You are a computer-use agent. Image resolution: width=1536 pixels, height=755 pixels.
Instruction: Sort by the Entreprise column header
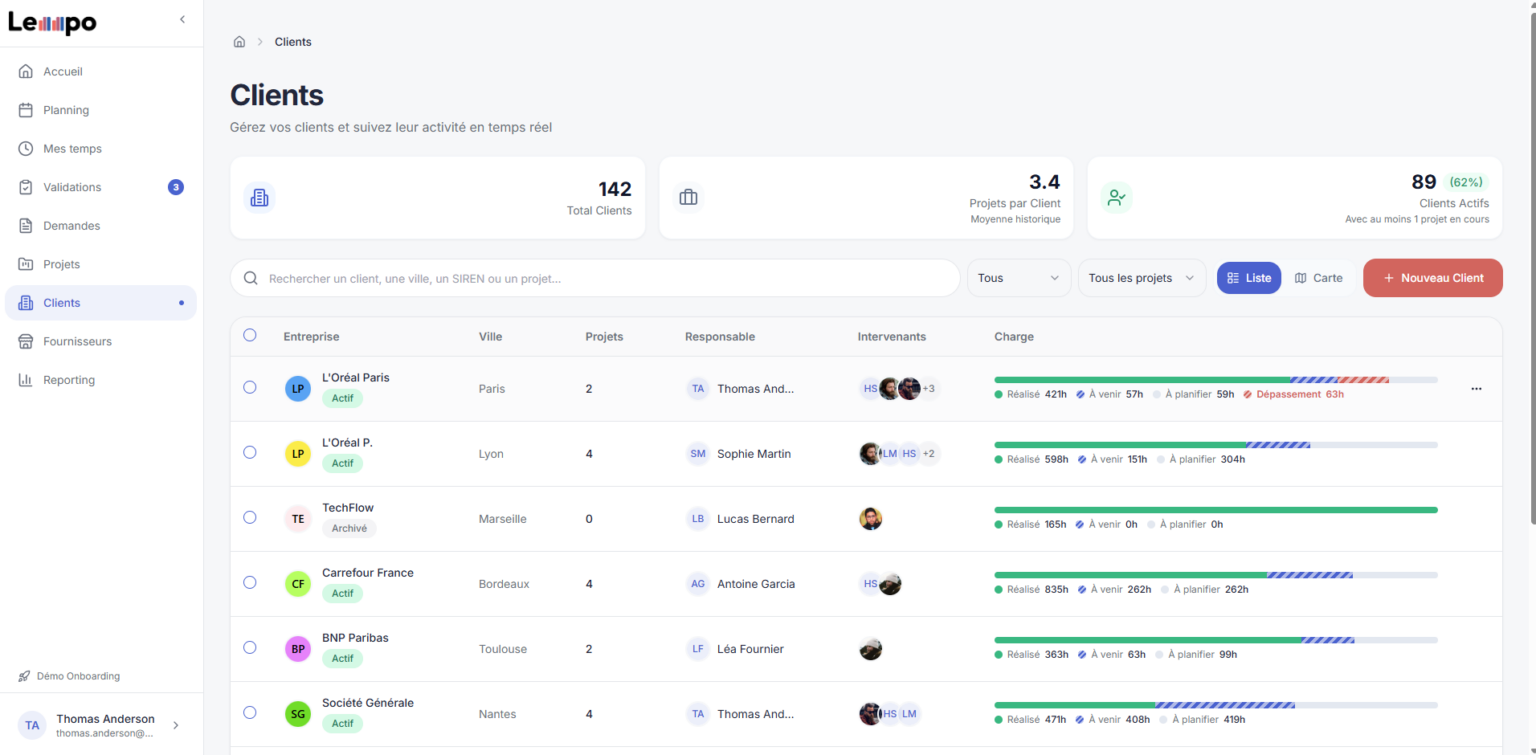click(x=311, y=337)
